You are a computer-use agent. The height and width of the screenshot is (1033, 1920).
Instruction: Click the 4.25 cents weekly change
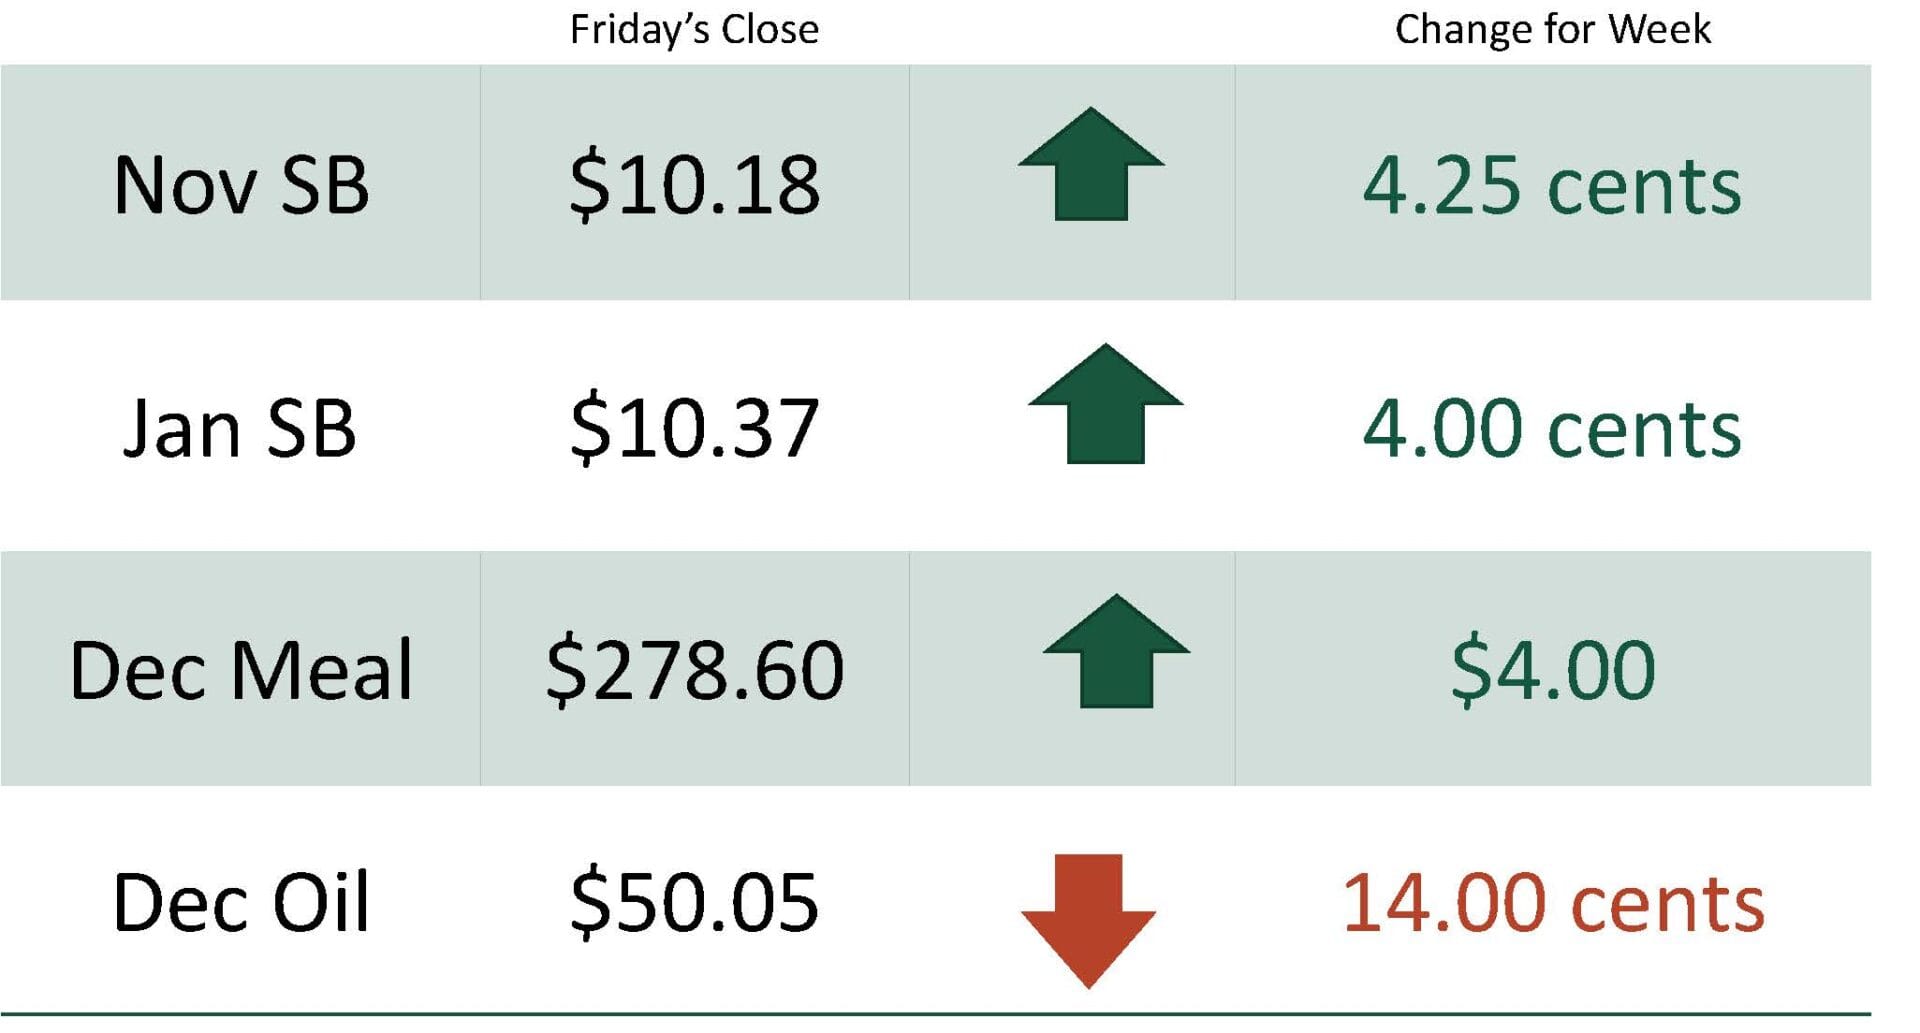coord(1551,186)
